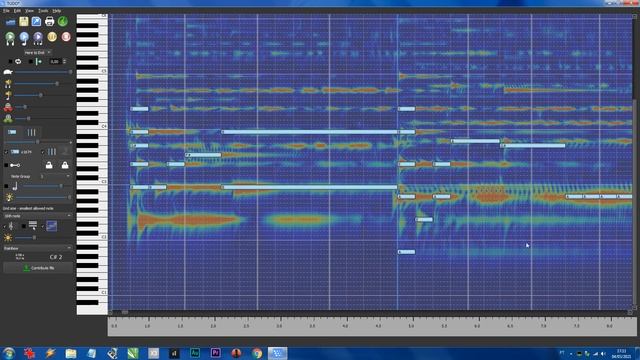Click the connect notes link icon

point(15,165)
